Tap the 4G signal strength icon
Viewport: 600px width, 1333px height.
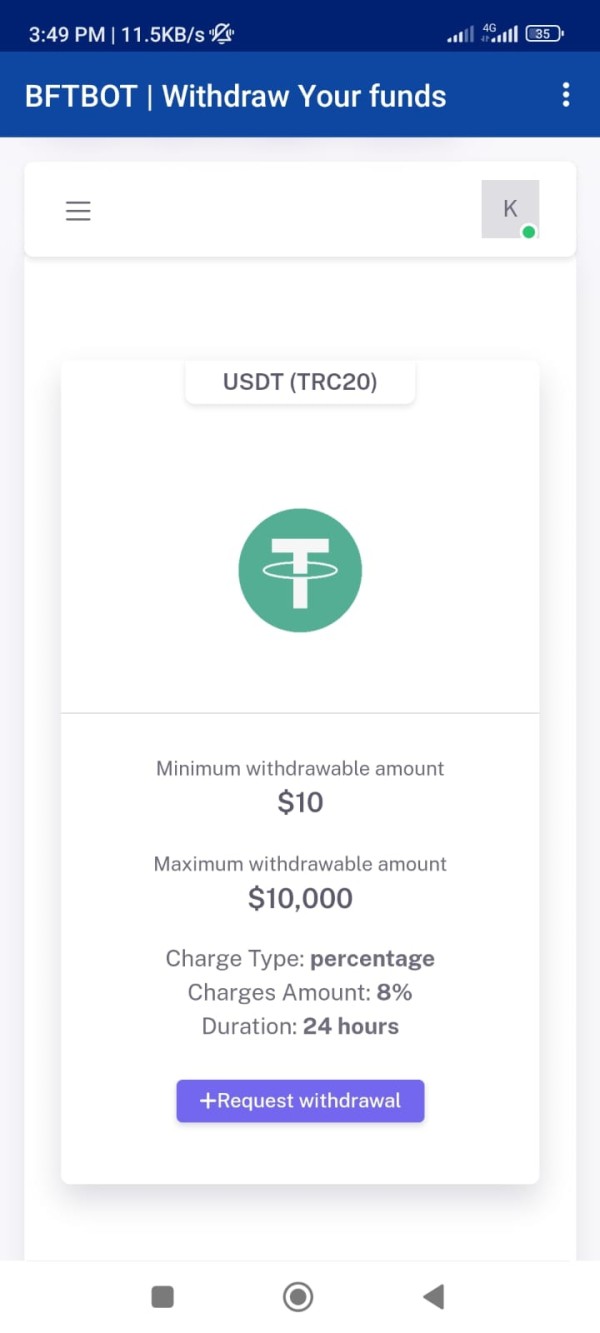[499, 34]
